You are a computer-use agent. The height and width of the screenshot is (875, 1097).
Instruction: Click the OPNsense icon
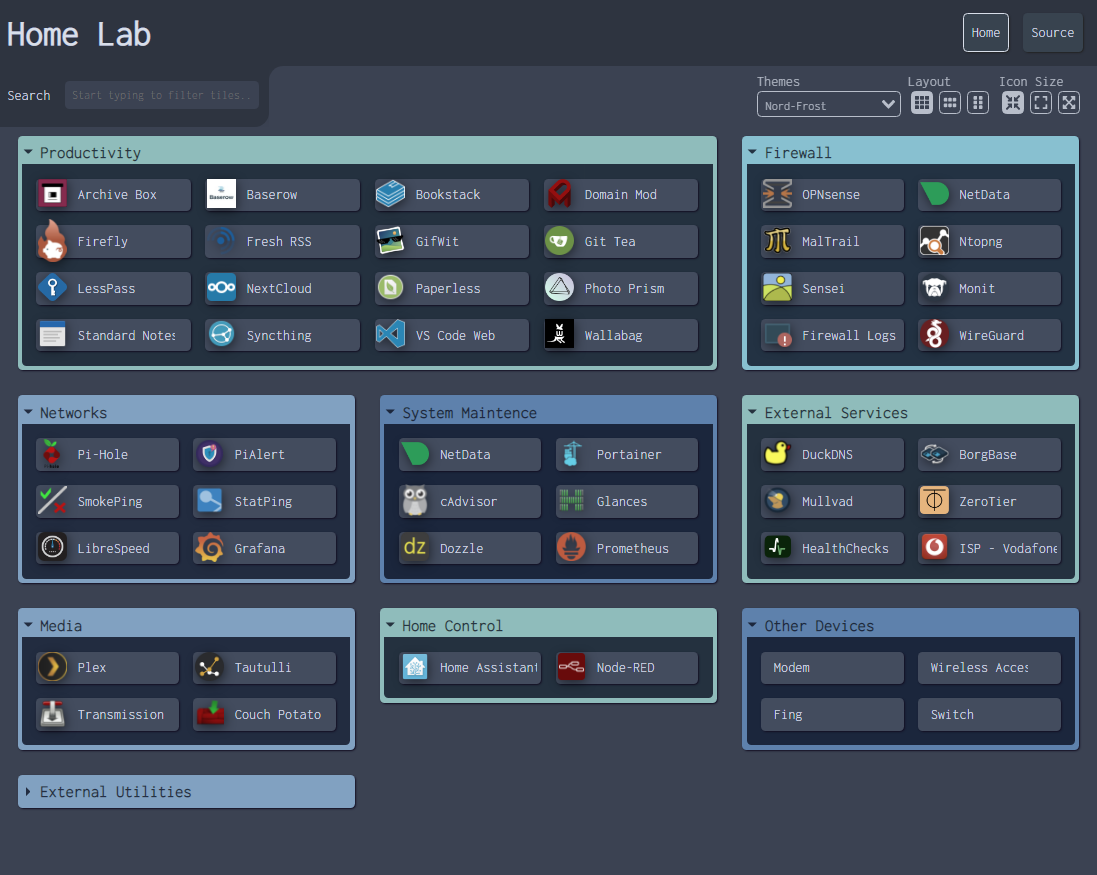pyautogui.click(x=777, y=194)
